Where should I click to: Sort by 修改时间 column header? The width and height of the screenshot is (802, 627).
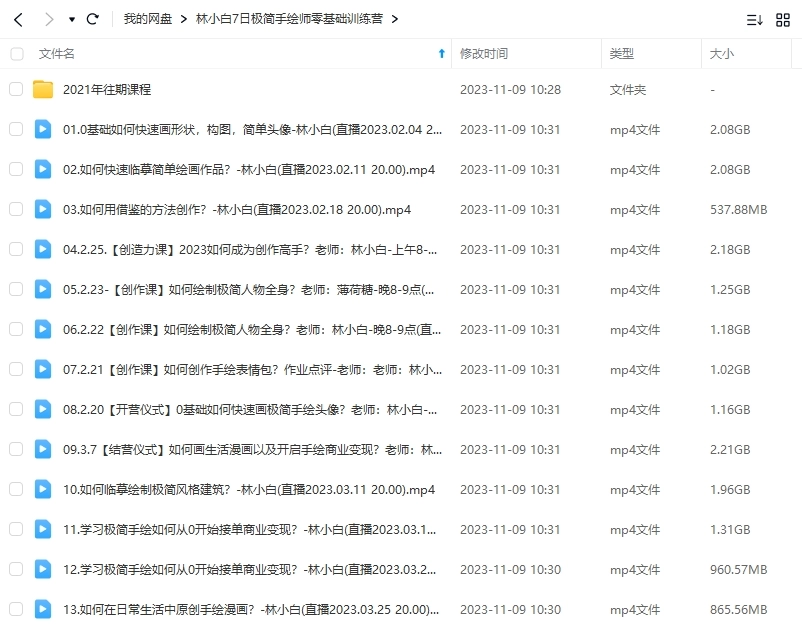pyautogui.click(x=484, y=54)
